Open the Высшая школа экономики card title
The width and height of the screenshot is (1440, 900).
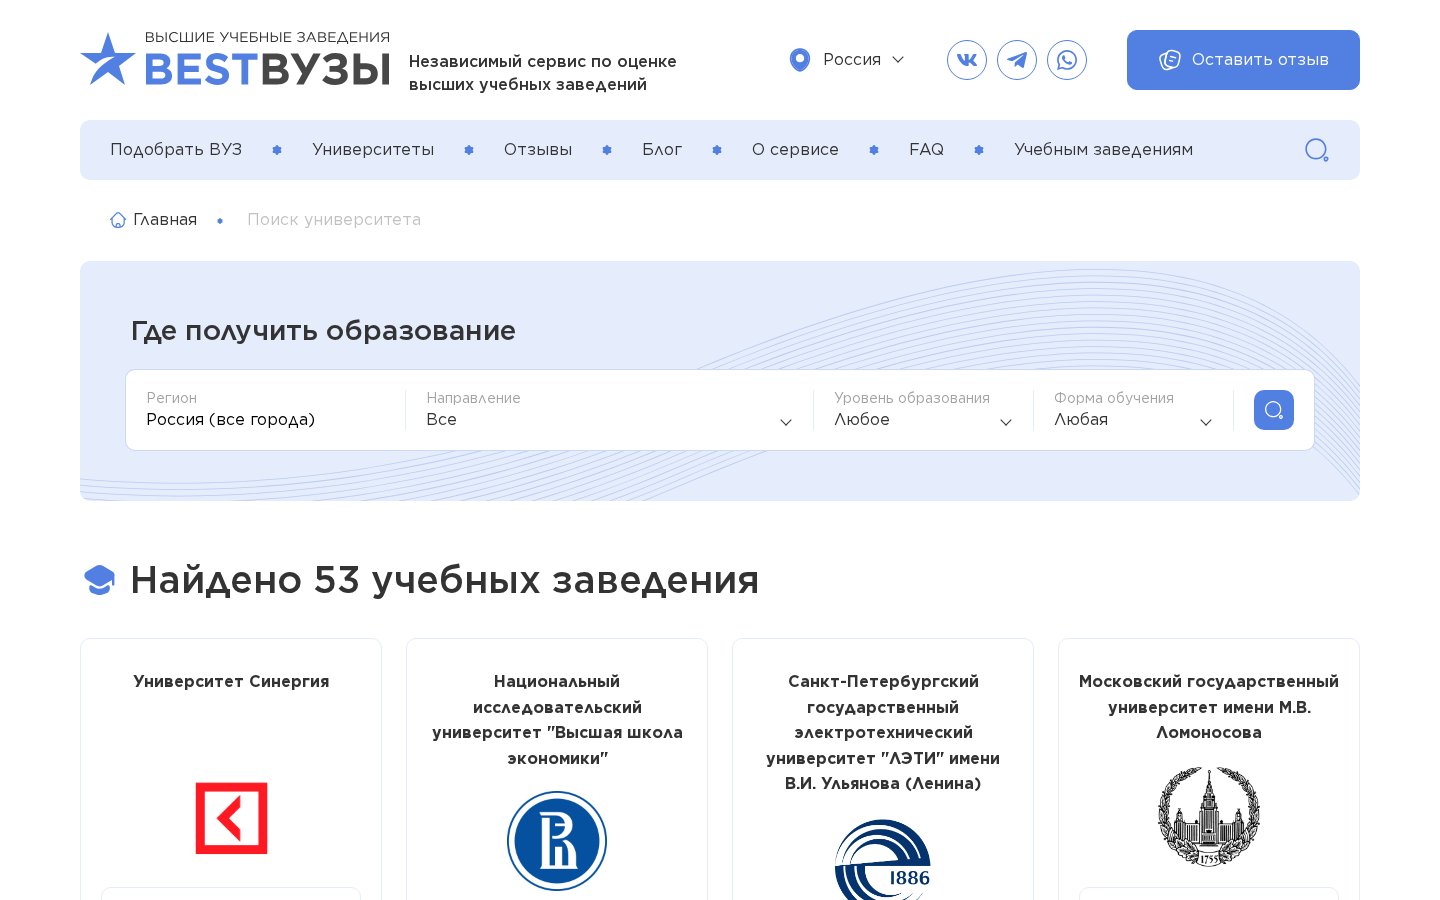pos(557,720)
